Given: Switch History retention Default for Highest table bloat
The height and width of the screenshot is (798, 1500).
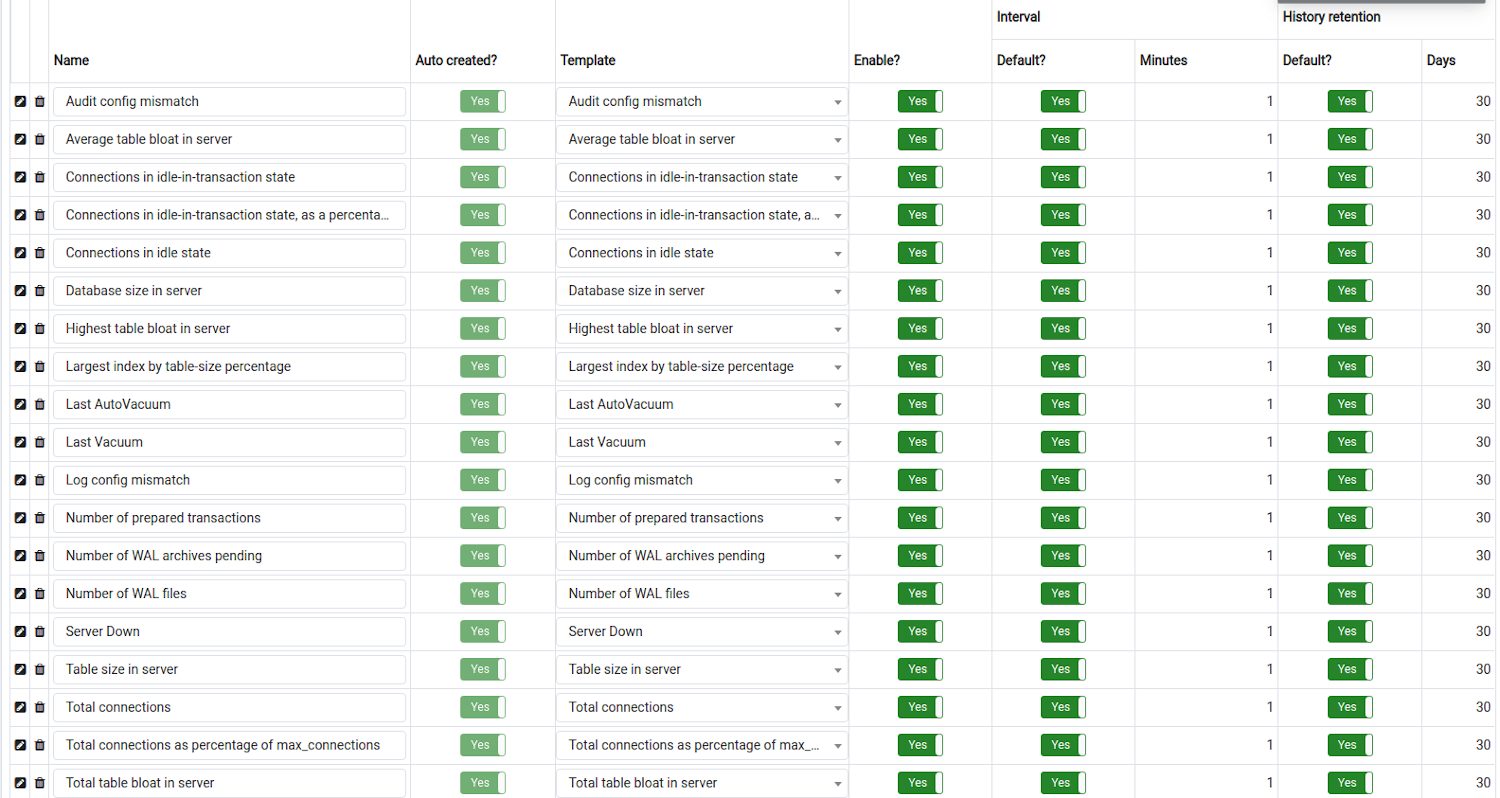Looking at the screenshot, I should point(1350,328).
